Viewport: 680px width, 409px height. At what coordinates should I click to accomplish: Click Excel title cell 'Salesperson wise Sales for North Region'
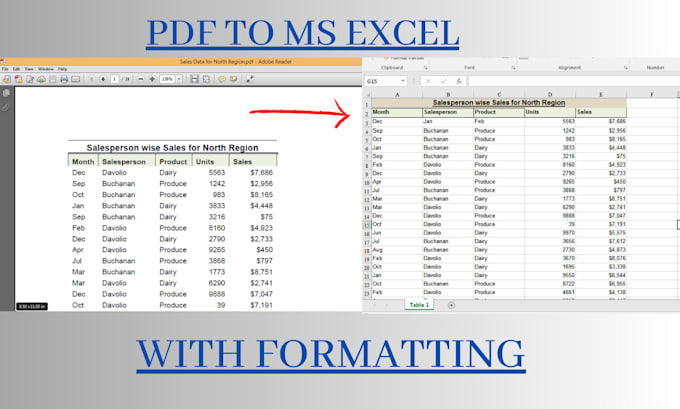coord(499,103)
